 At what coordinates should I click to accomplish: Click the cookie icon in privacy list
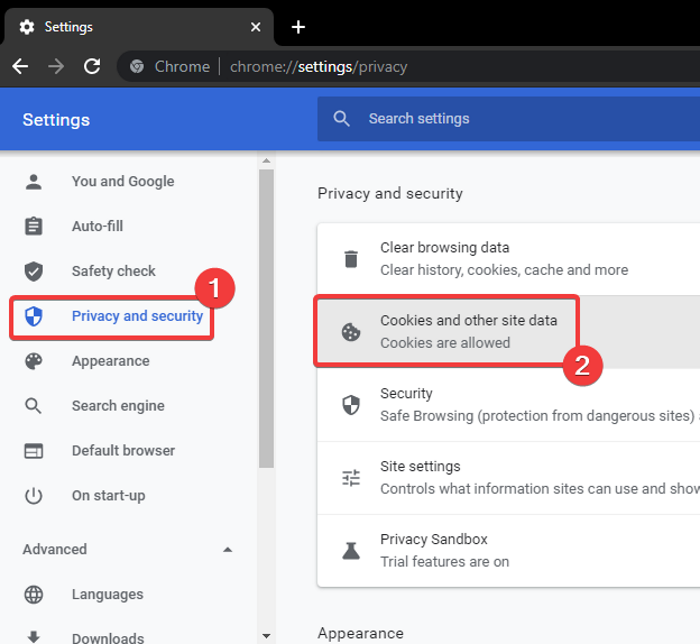[x=351, y=332]
